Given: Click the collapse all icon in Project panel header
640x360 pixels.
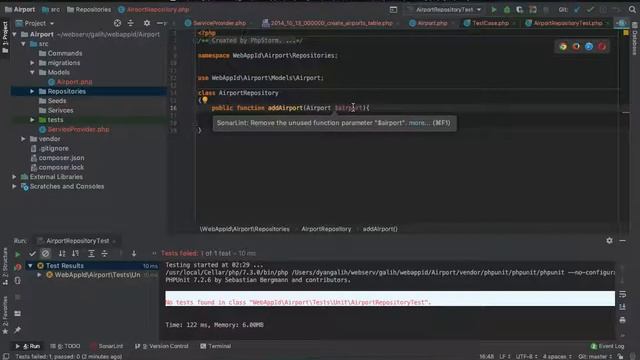Looking at the screenshot, I should pyautogui.click(x=131, y=23).
